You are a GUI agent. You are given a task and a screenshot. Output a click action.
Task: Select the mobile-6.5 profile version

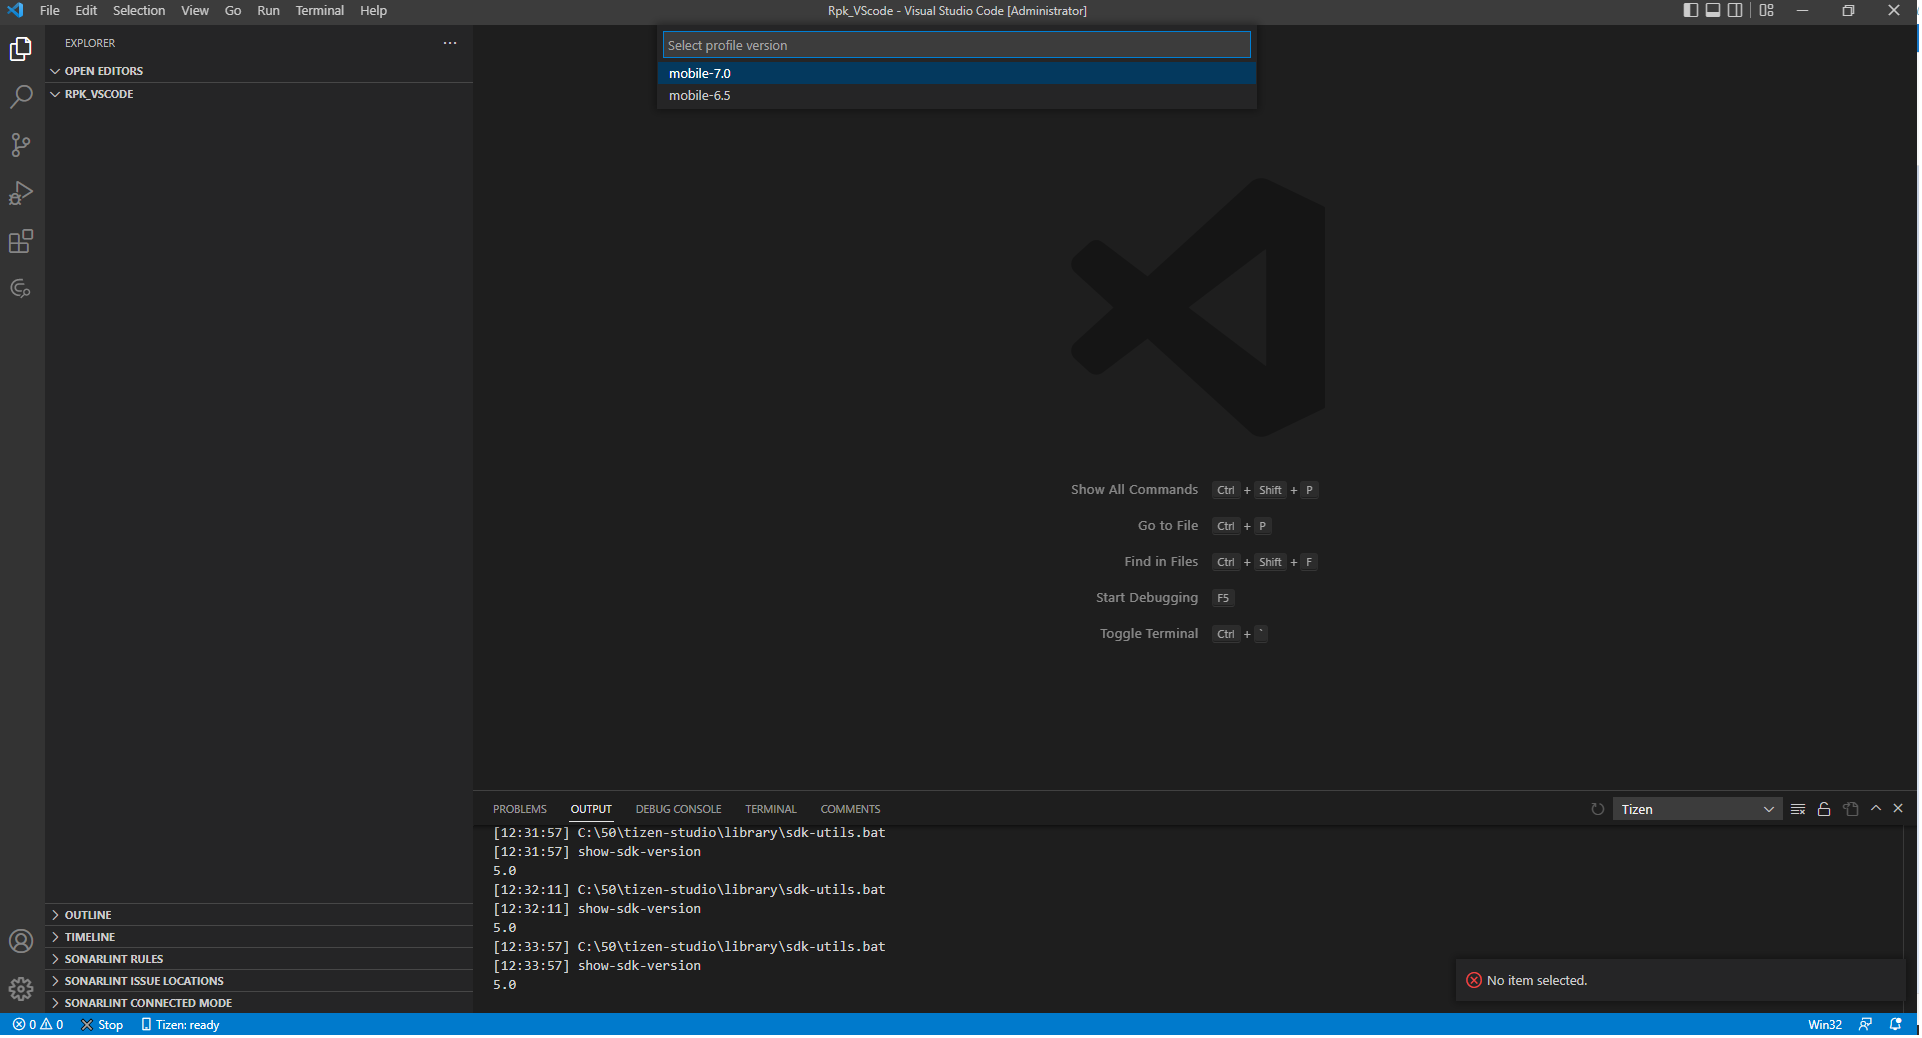pyautogui.click(x=700, y=96)
